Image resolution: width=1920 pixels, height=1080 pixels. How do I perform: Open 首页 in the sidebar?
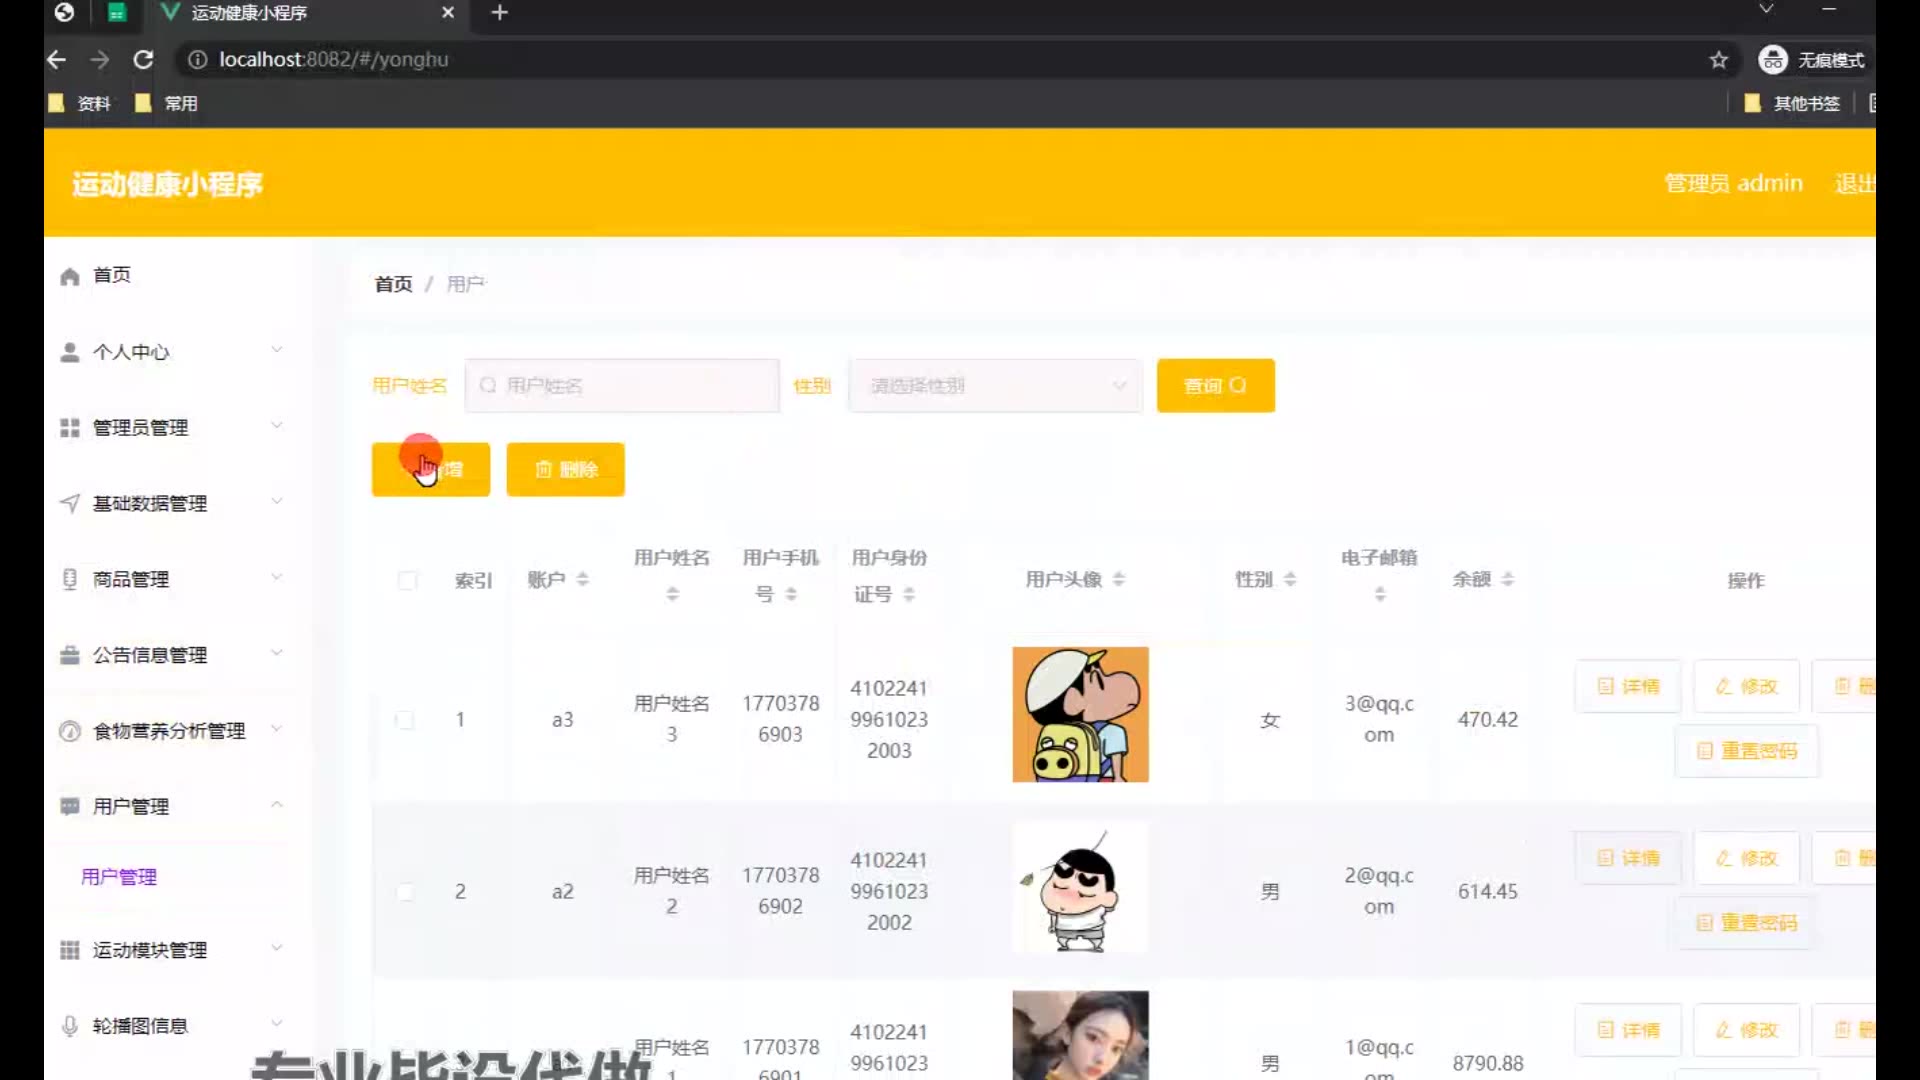pos(112,275)
